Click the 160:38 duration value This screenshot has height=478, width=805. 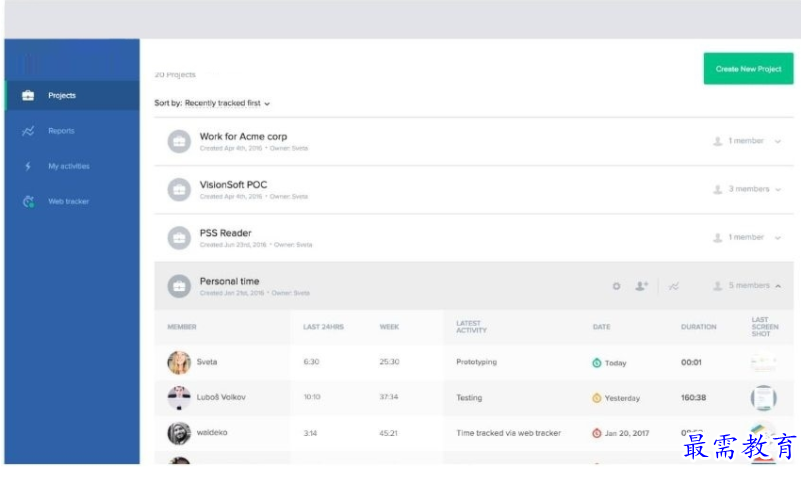tap(694, 398)
